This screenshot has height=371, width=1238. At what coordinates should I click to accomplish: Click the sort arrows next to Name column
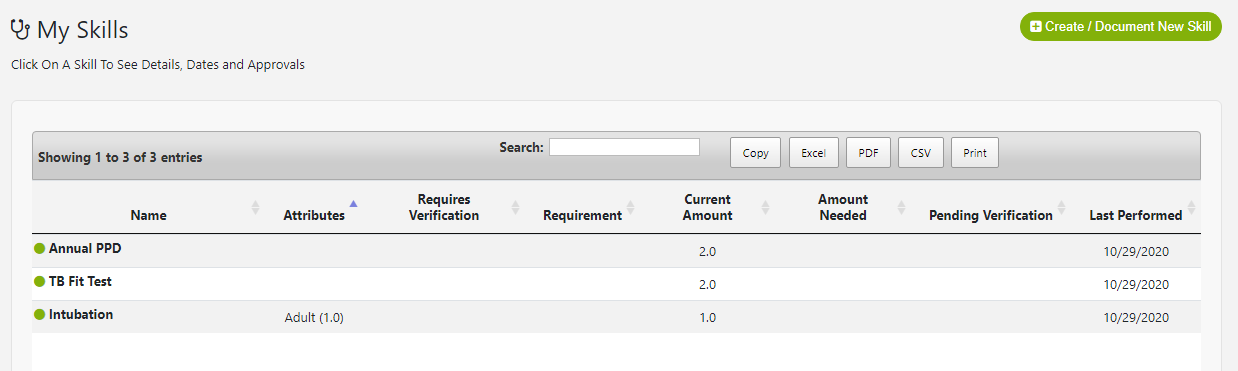255,208
